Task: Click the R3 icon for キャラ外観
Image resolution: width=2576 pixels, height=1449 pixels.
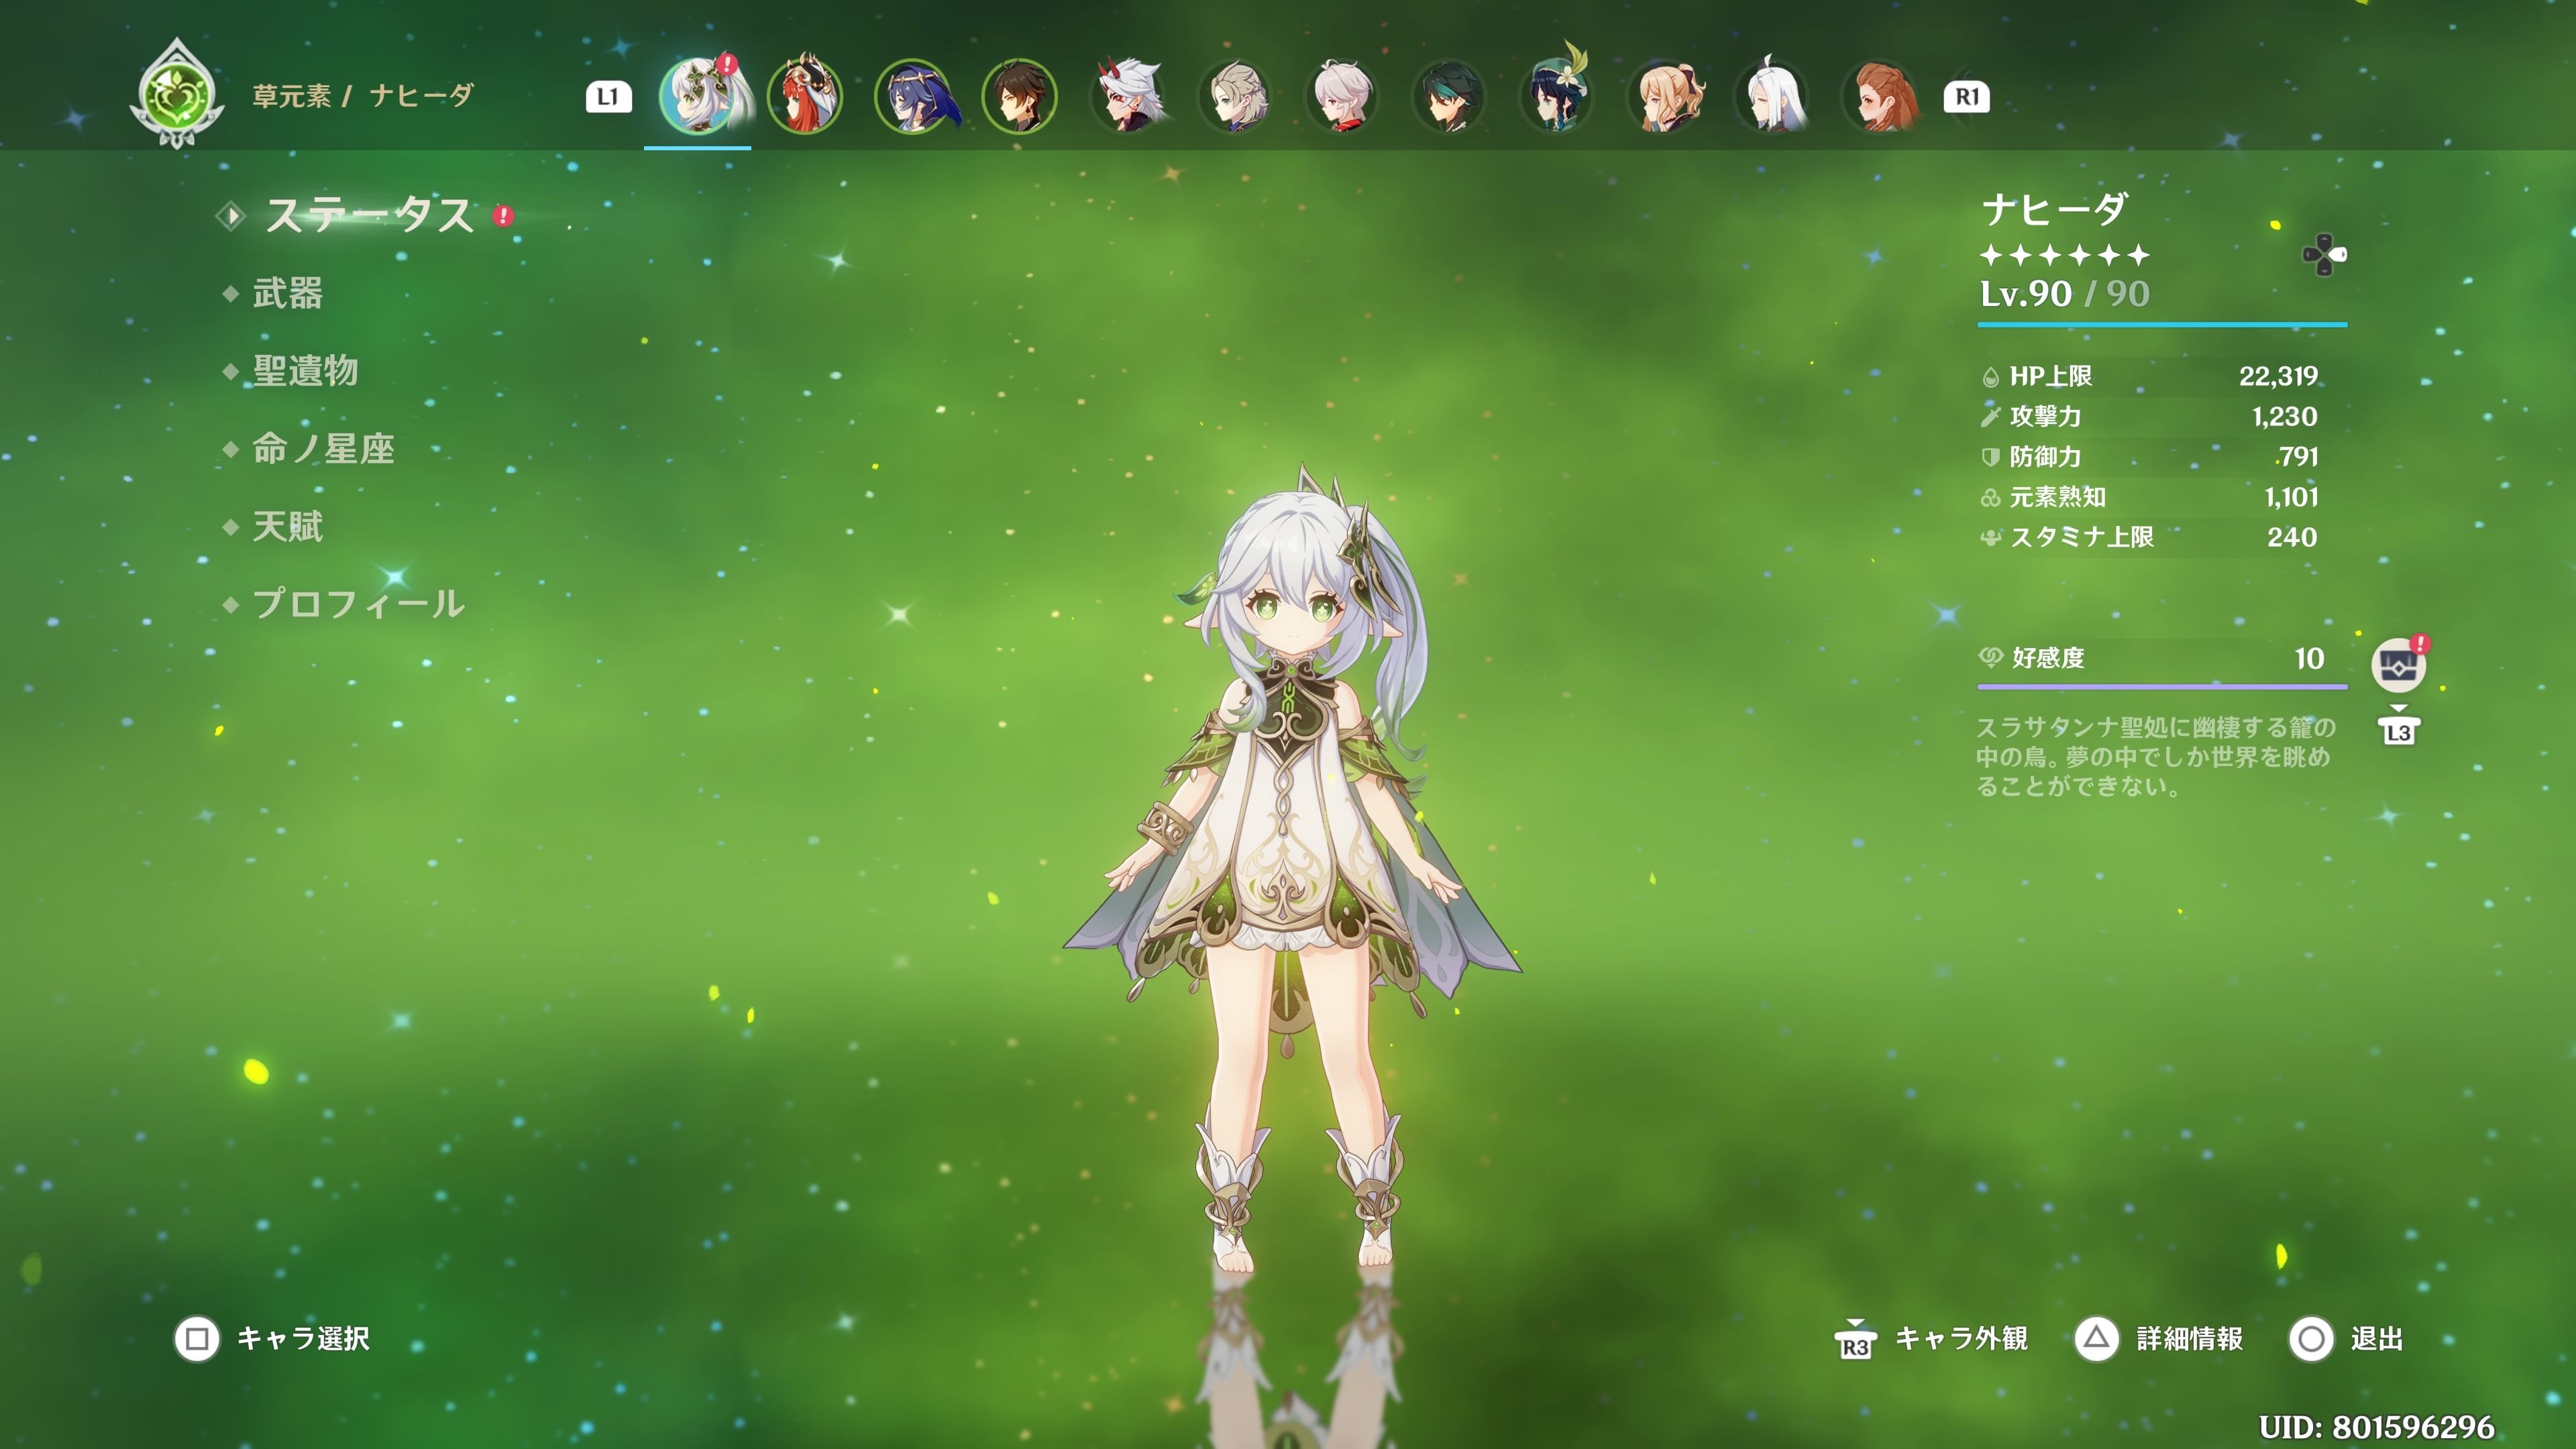Action: click(1855, 1340)
